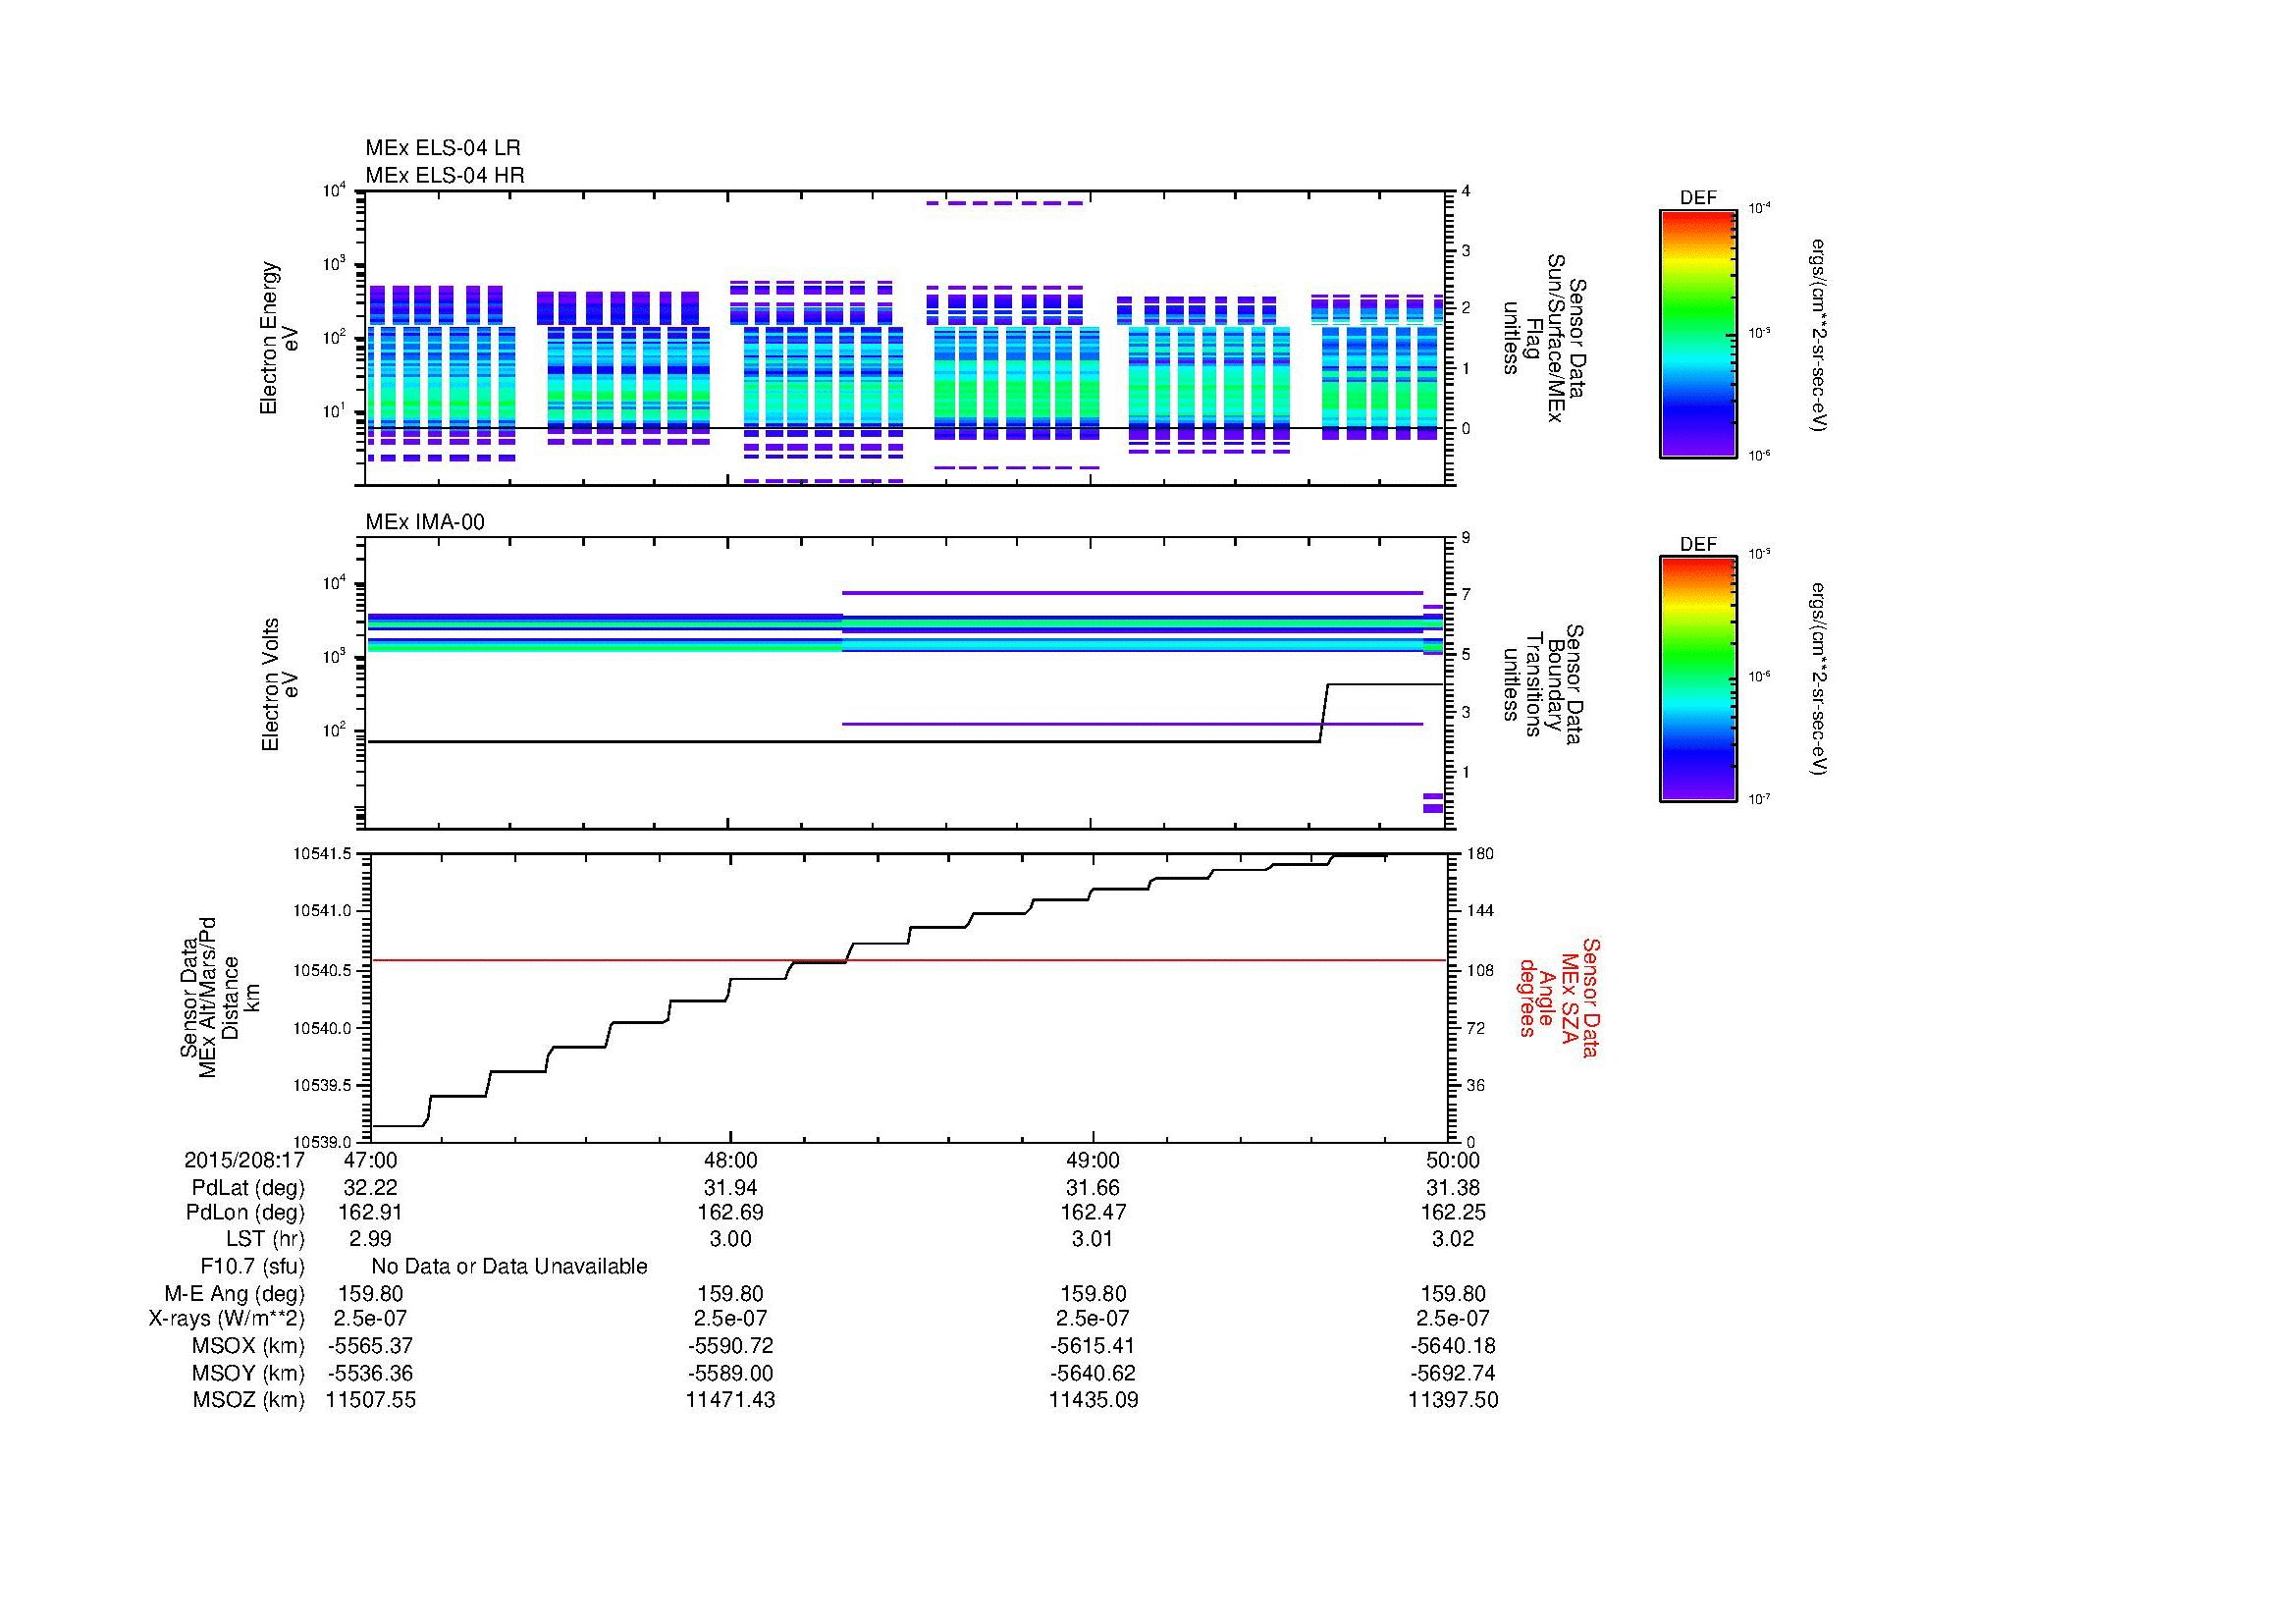Click the time label 48:00
2296x1623 pixels.
[x=730, y=1160]
